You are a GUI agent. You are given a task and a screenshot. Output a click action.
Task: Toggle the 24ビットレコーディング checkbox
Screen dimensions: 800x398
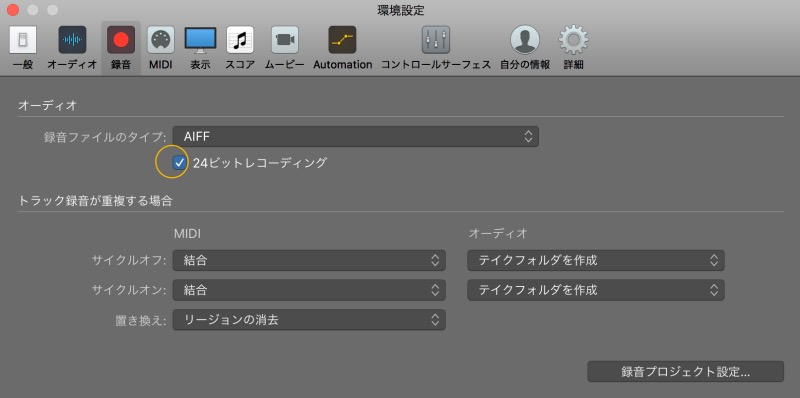179,163
